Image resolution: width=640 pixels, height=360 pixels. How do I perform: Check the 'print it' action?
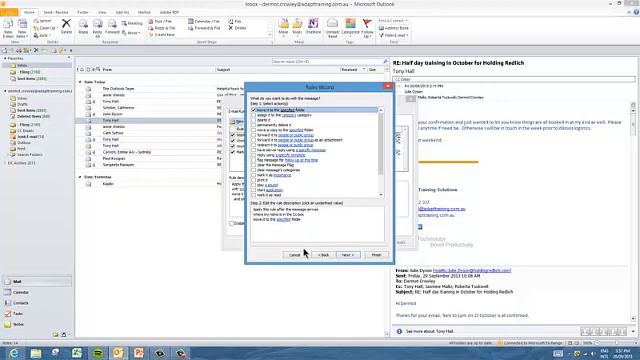[253, 180]
